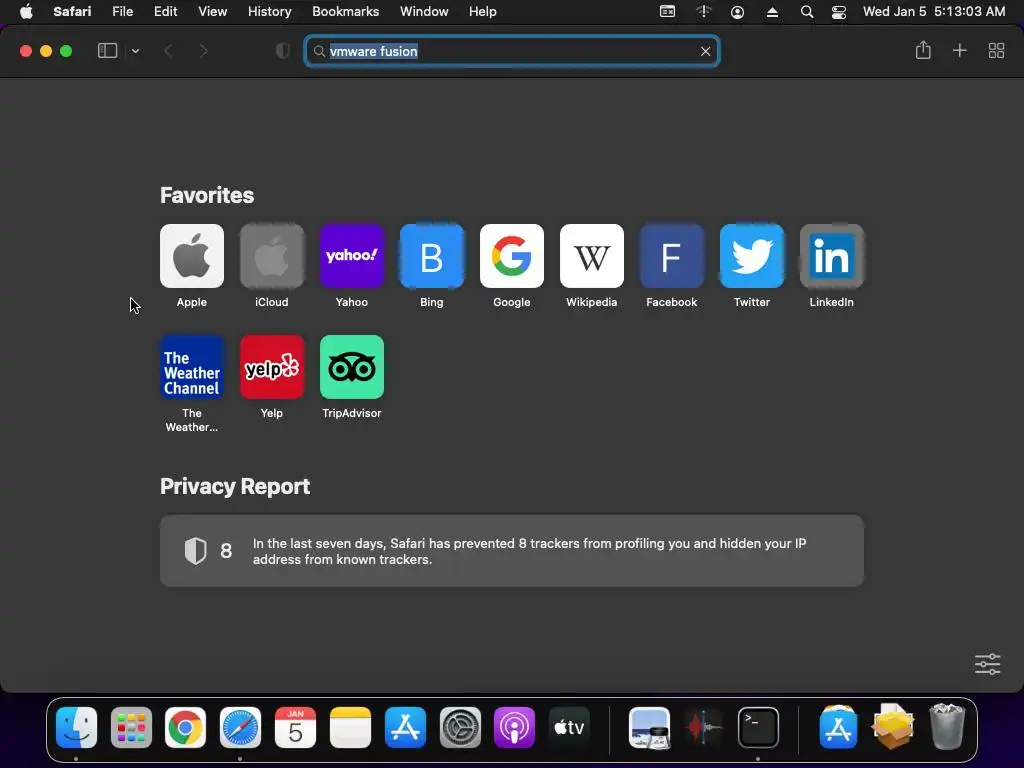Open Control Center in menu bar

coord(839,12)
